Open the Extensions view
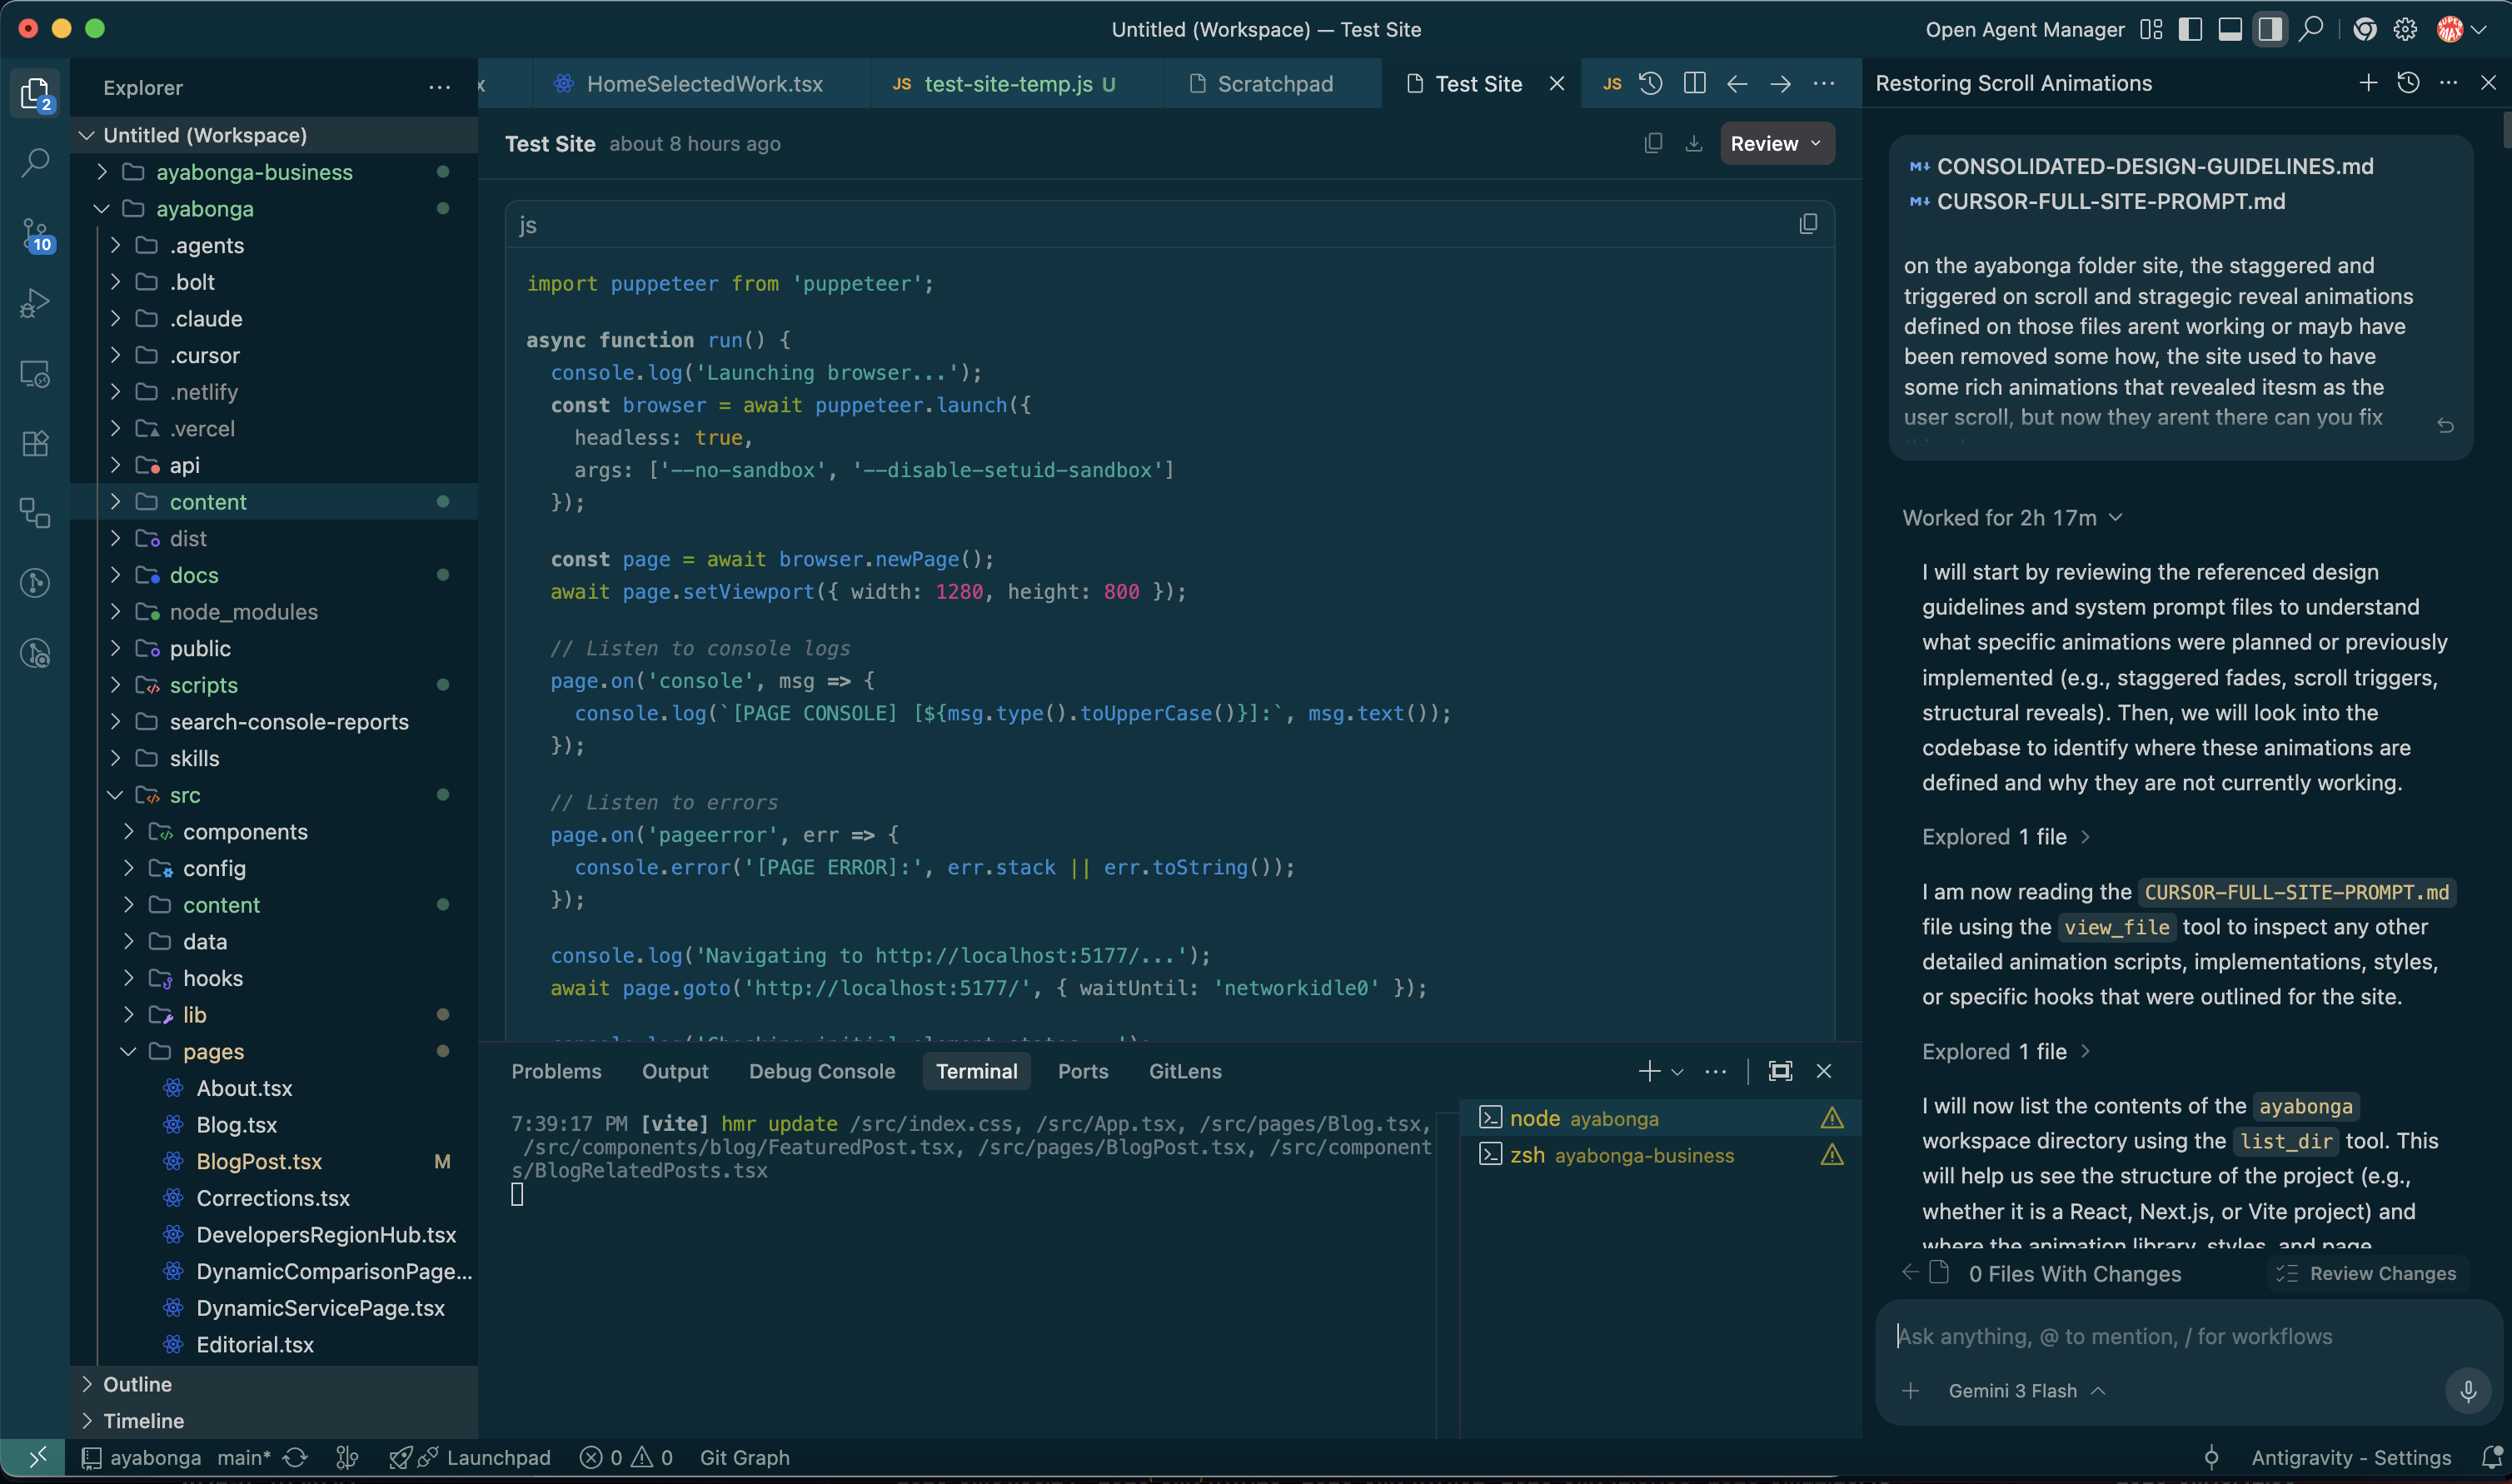 35,443
